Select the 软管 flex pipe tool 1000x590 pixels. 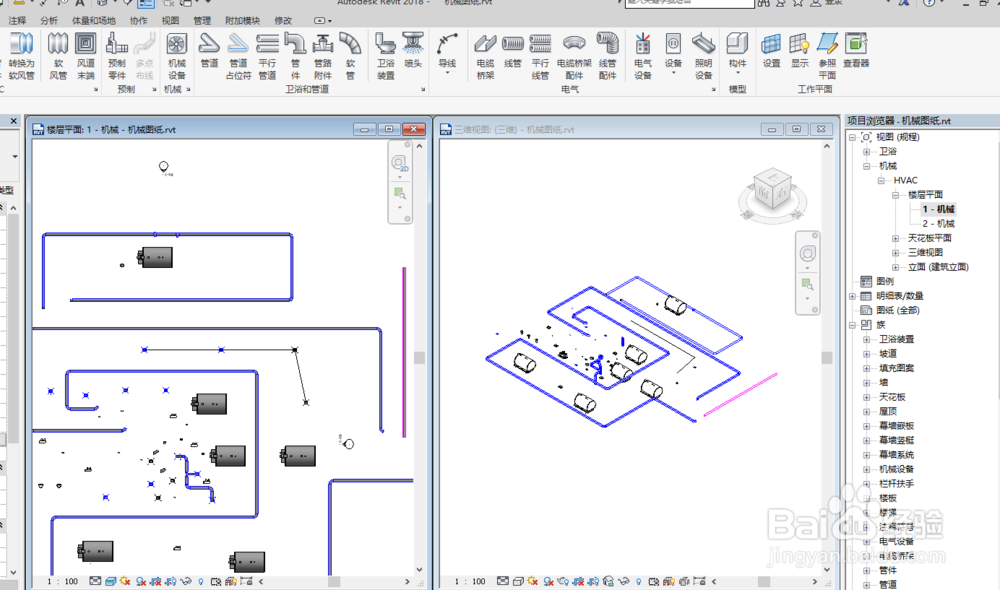pos(350,56)
